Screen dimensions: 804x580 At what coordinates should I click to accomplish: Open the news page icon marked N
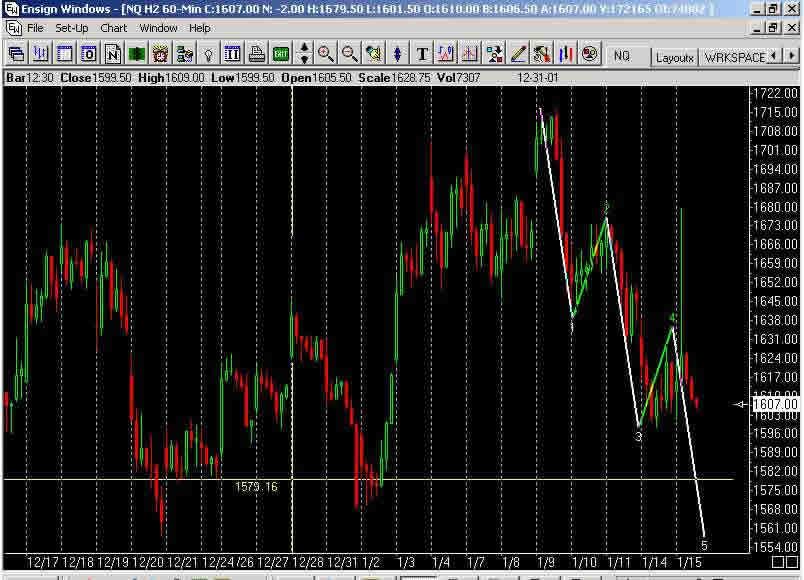(x=113, y=54)
